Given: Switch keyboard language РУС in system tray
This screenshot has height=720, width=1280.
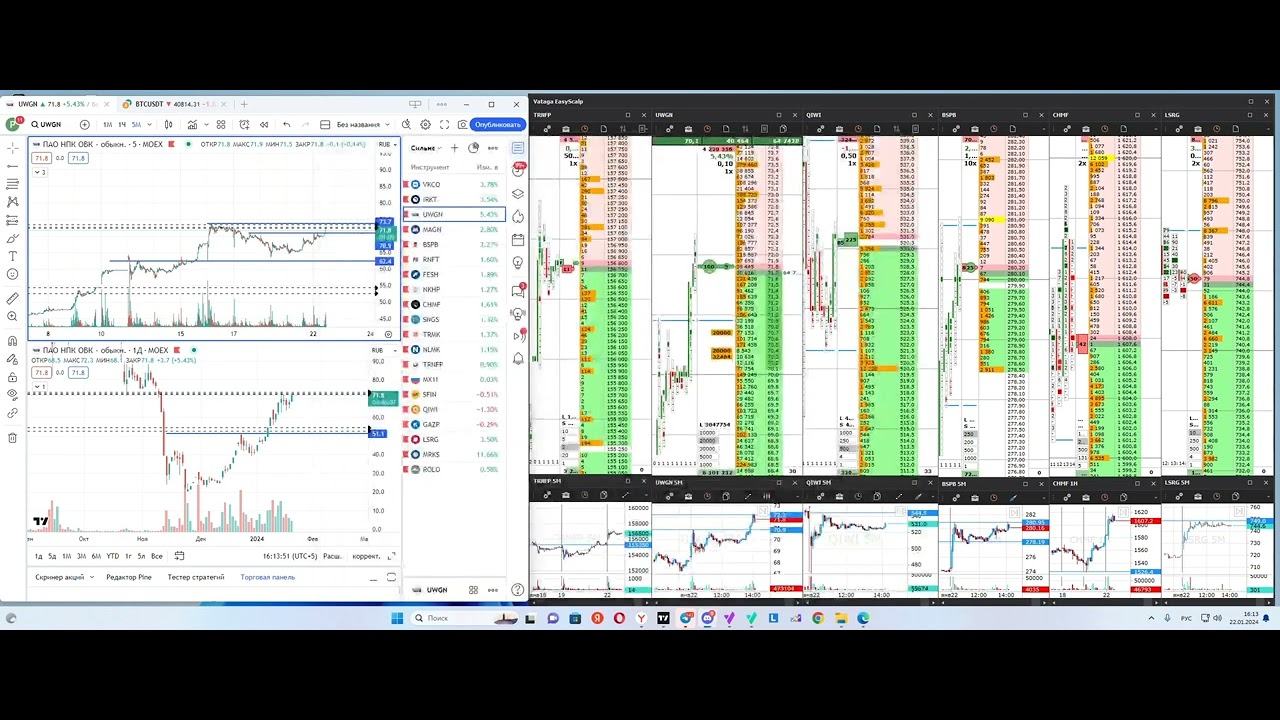Looking at the screenshot, I should (x=1186, y=618).
